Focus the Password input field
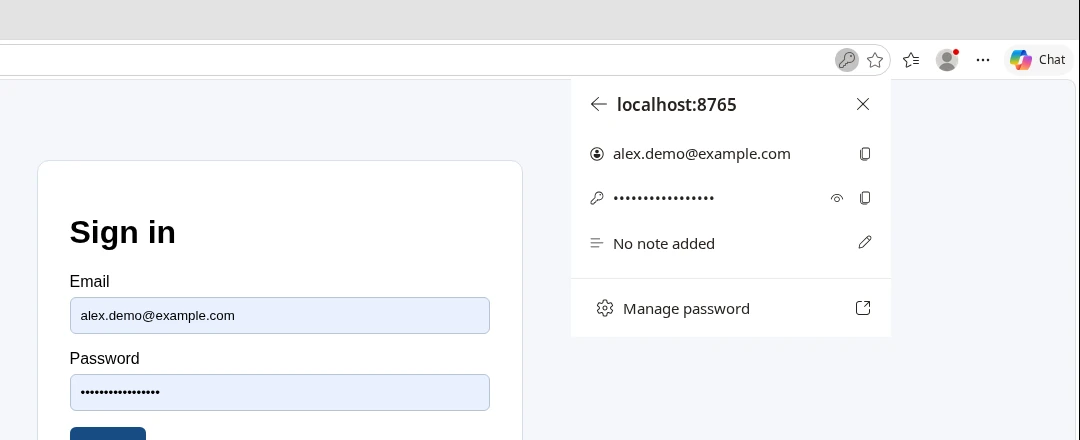 pyautogui.click(x=280, y=392)
